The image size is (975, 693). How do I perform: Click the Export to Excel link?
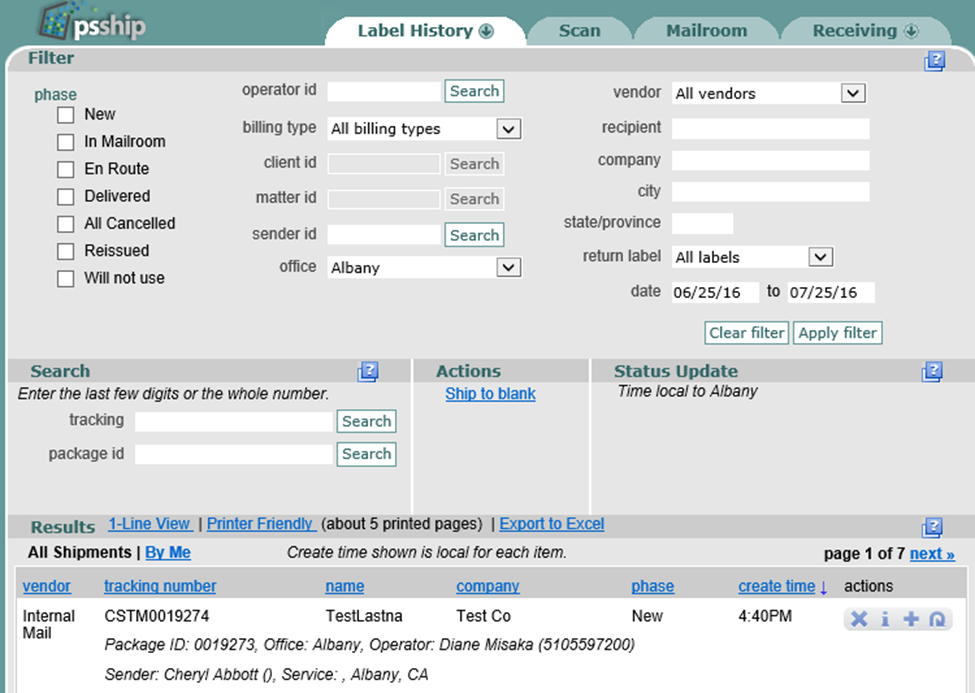pyautogui.click(x=552, y=524)
